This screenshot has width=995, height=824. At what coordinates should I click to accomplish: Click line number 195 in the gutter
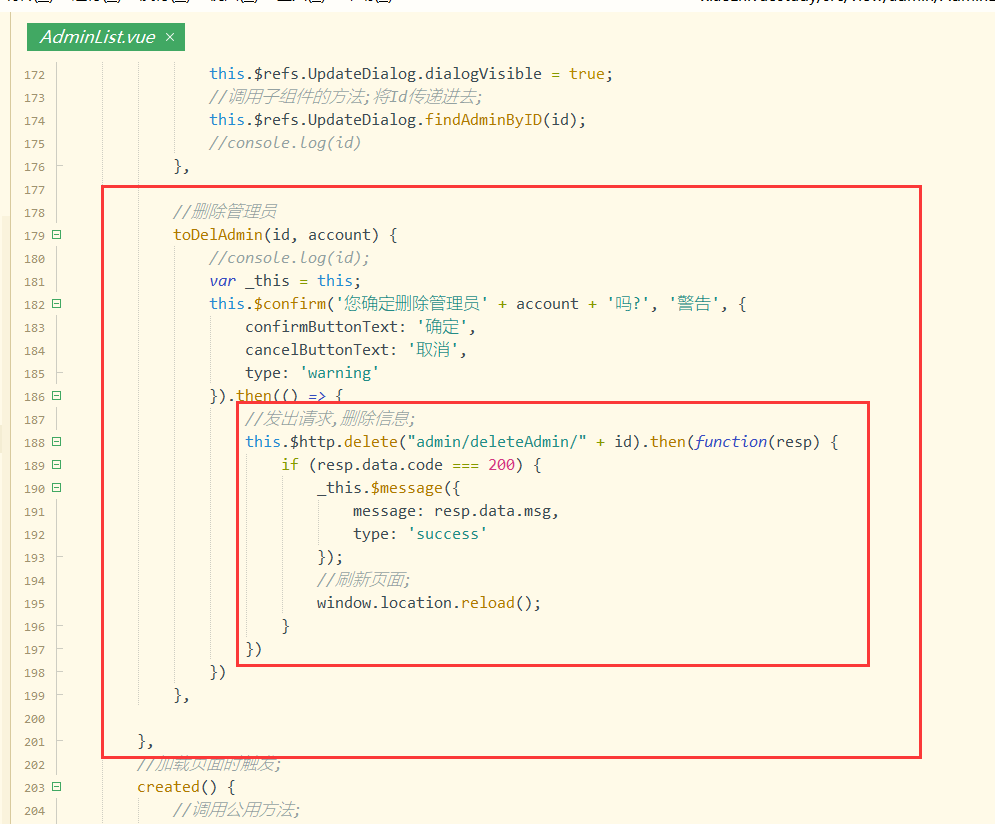[x=34, y=604]
